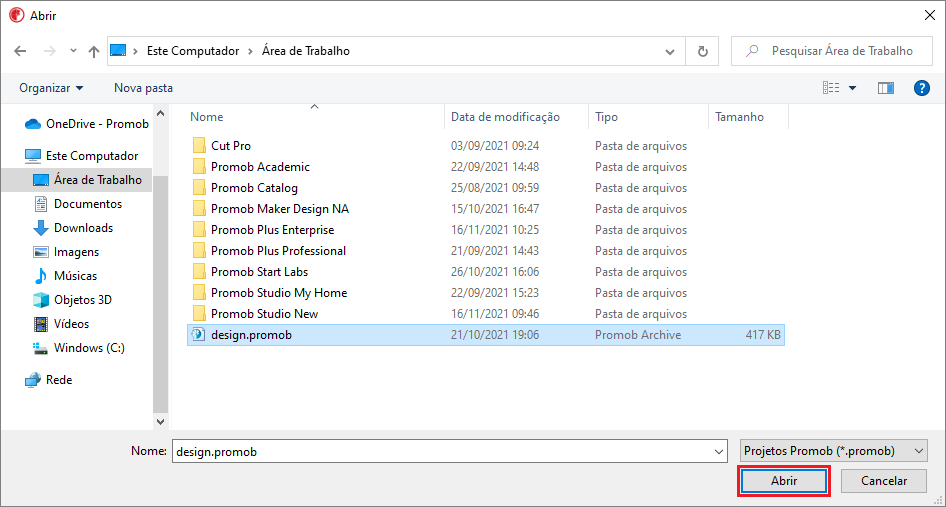
Task: Click the Abrir button
Action: 784,481
